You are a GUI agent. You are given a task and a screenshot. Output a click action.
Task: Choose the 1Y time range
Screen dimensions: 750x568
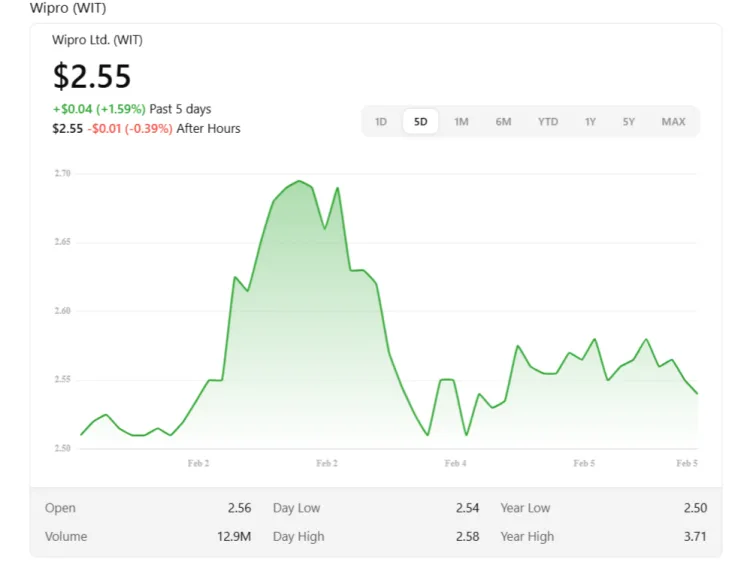590,122
